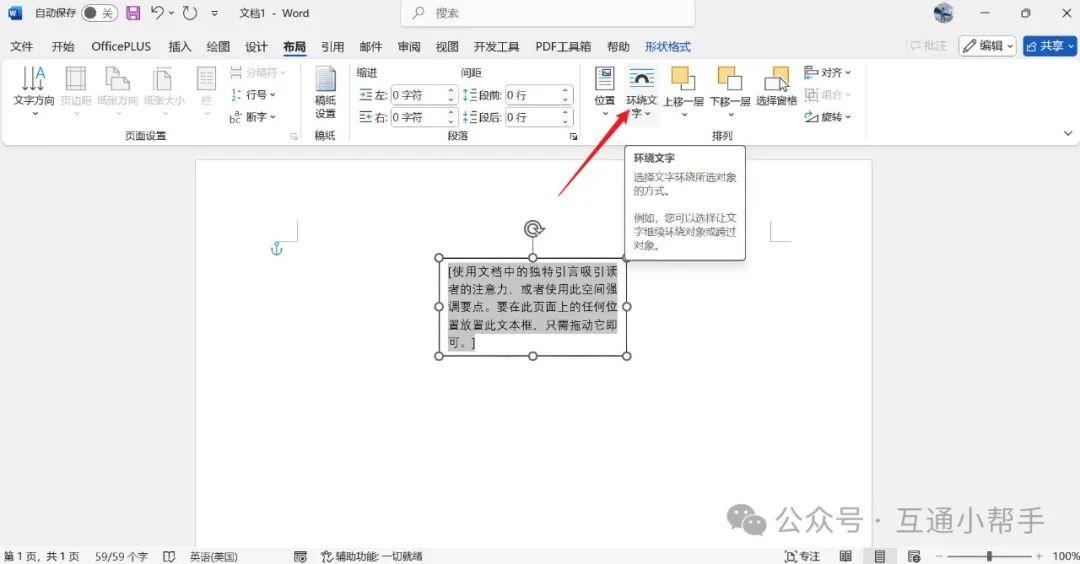Click 下移一层 send backward icon
Screen dimensions: 1080x564
pos(730,93)
